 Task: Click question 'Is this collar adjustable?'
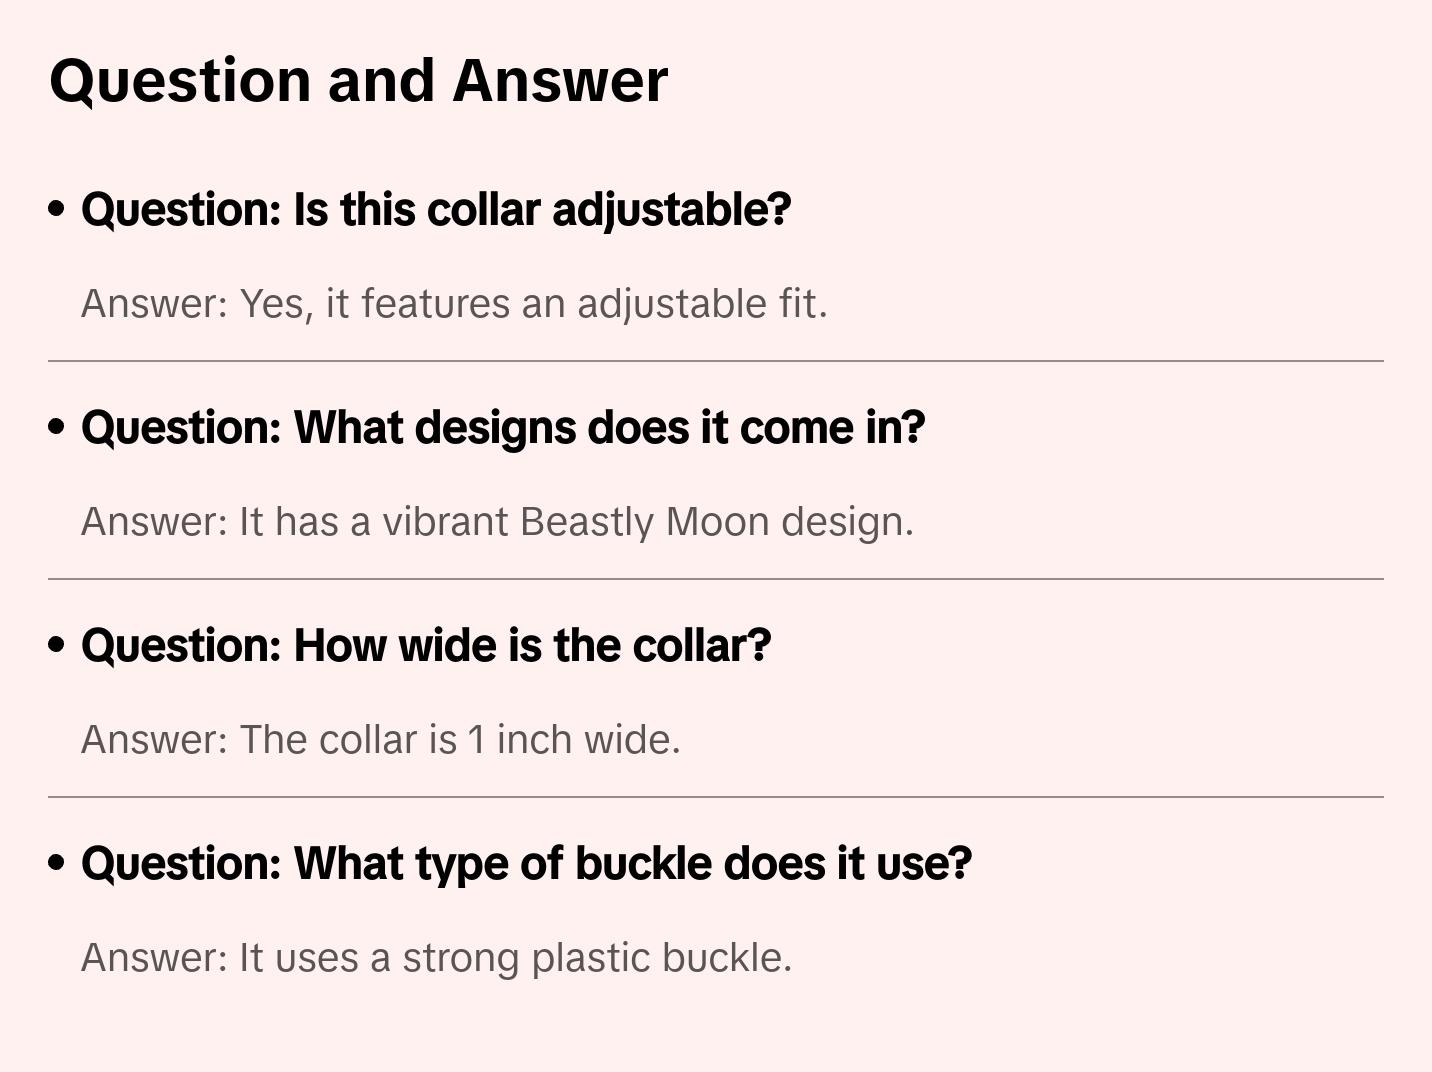click(436, 210)
